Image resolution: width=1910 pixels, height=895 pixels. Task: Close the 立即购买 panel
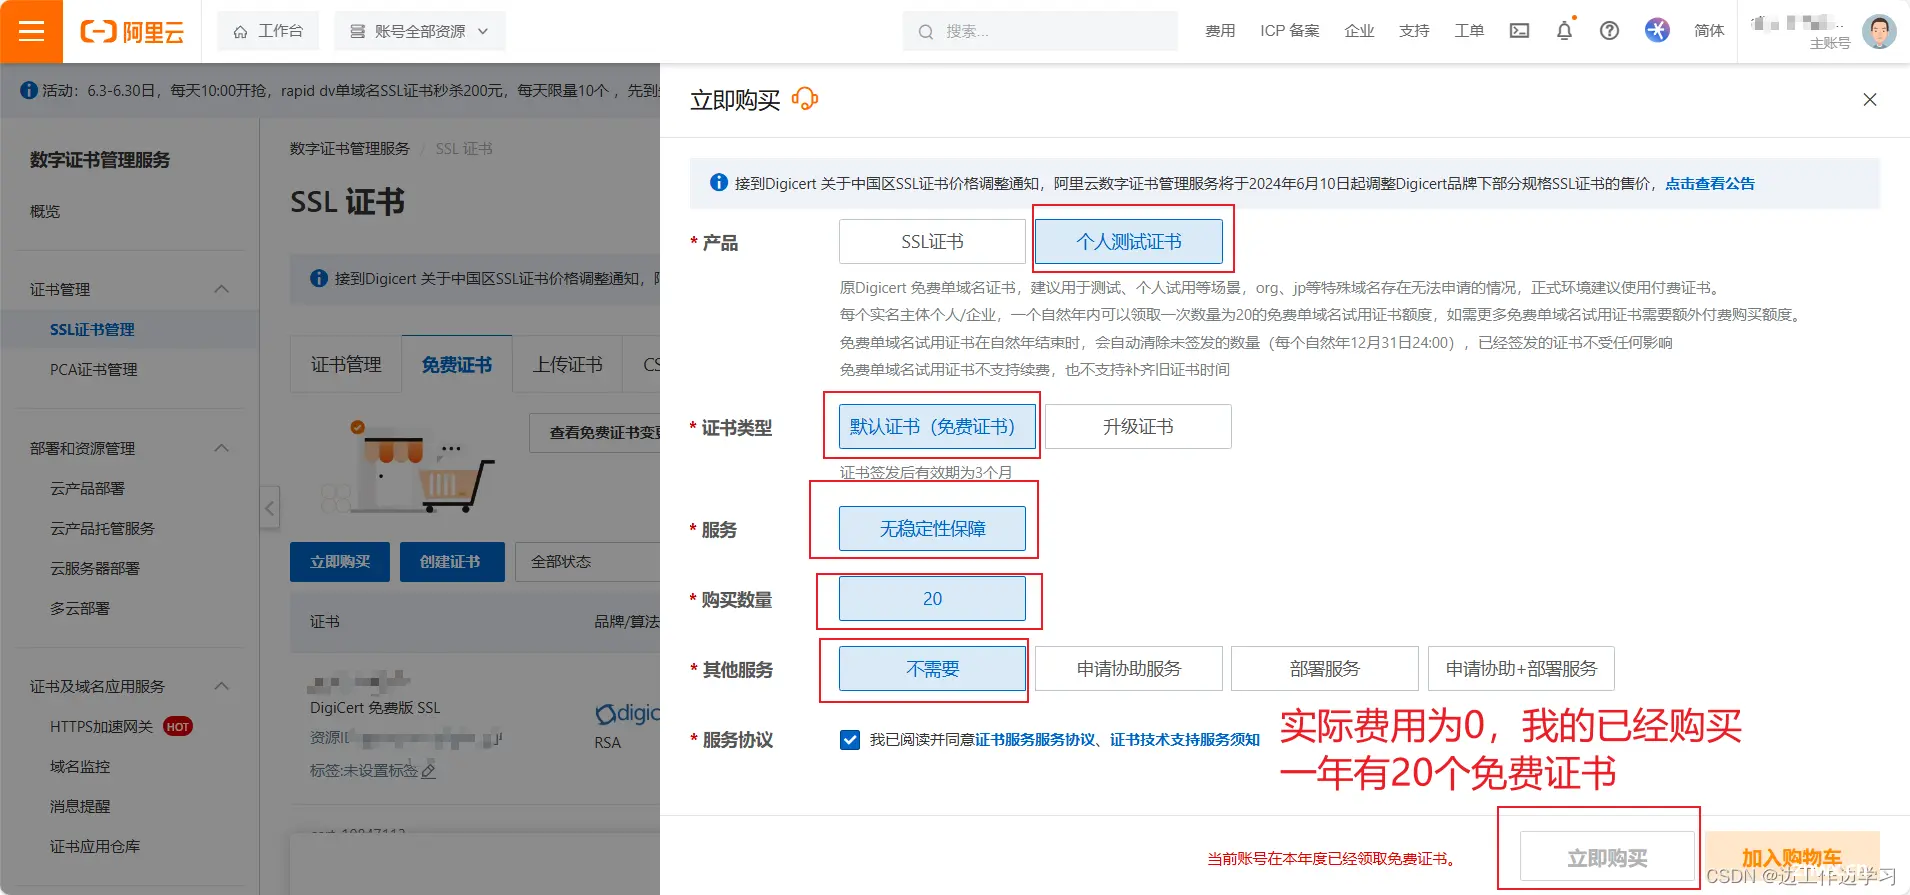click(1870, 99)
